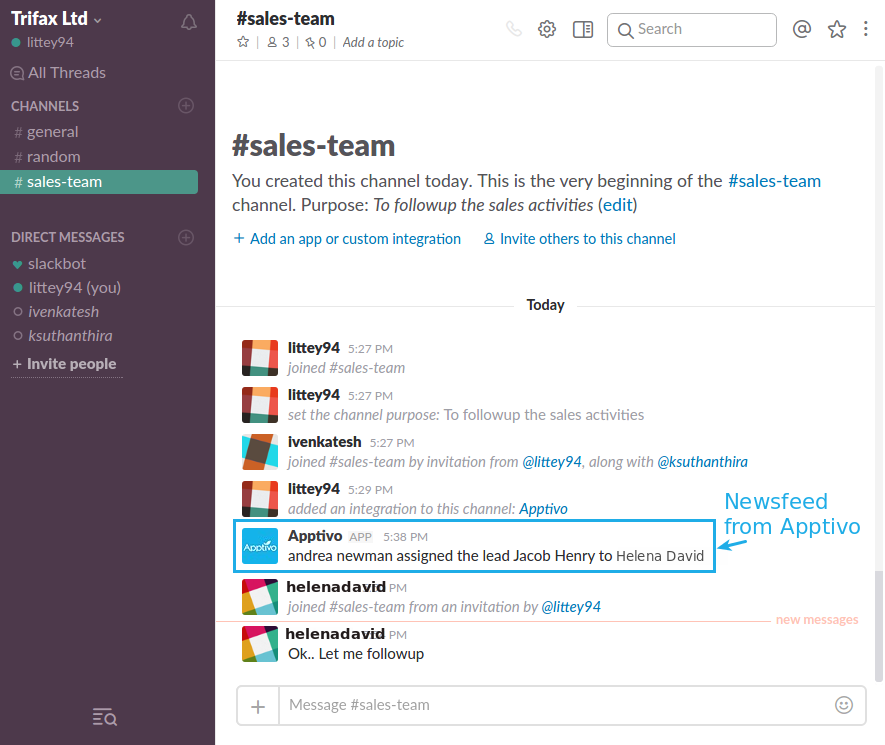Click Invite people in sidebar
This screenshot has height=745, width=885.
click(65, 364)
